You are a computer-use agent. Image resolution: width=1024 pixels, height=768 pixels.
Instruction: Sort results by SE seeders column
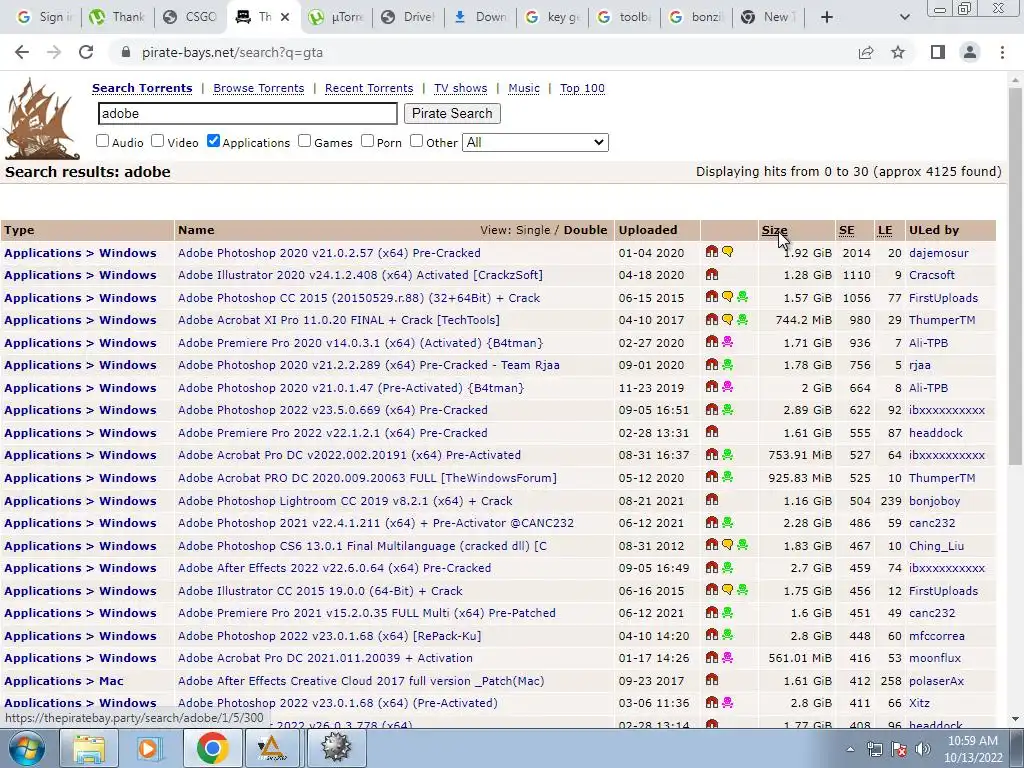click(x=846, y=230)
